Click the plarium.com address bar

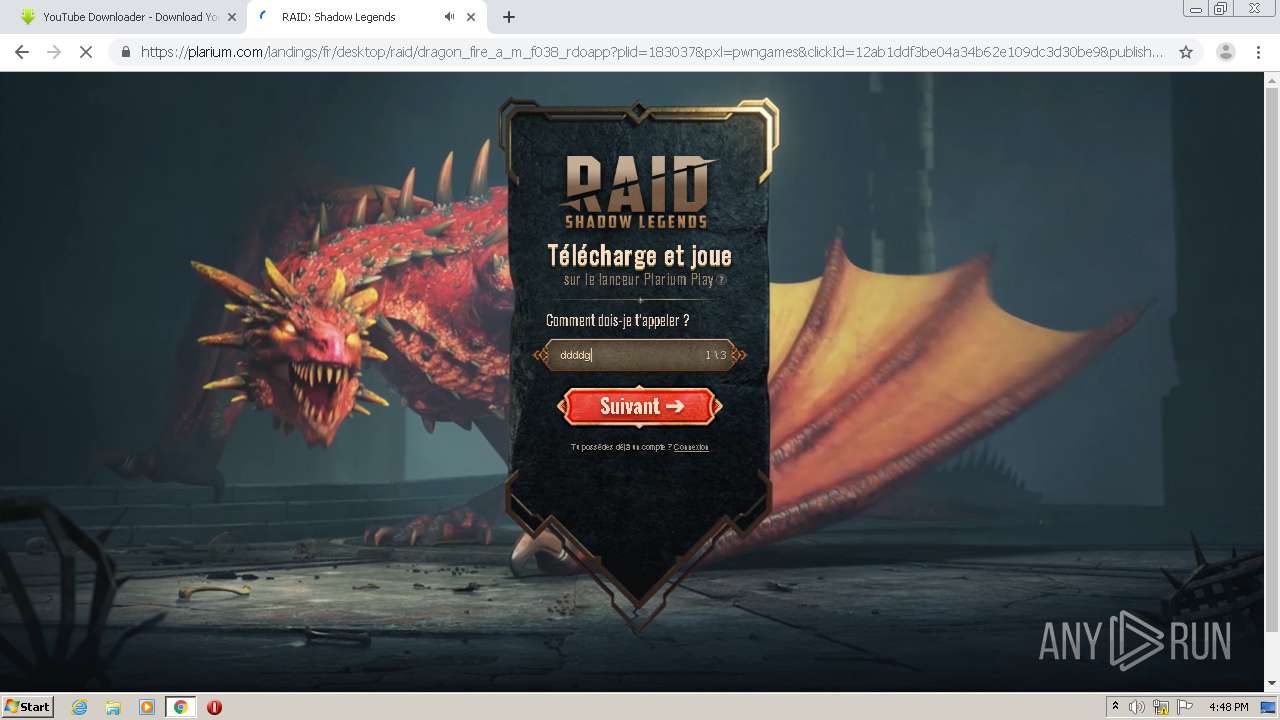pyautogui.click(x=652, y=52)
